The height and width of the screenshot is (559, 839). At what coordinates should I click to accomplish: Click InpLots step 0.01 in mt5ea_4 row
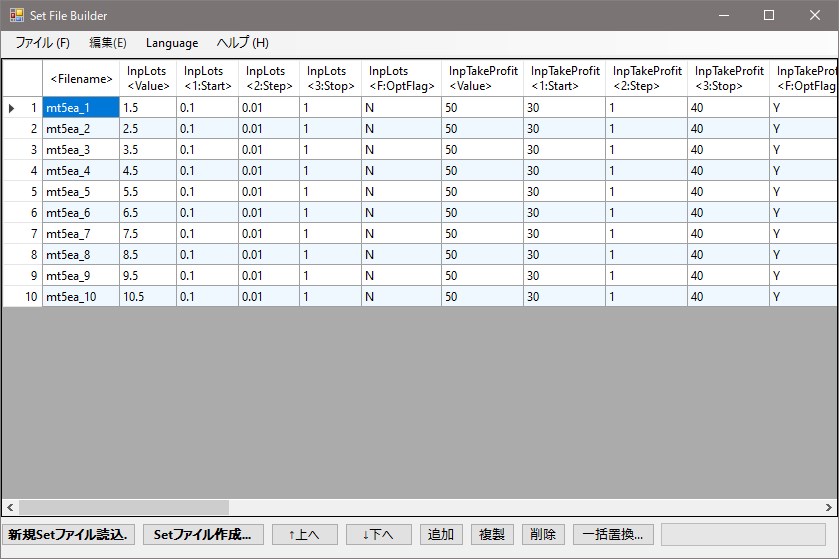pos(269,171)
